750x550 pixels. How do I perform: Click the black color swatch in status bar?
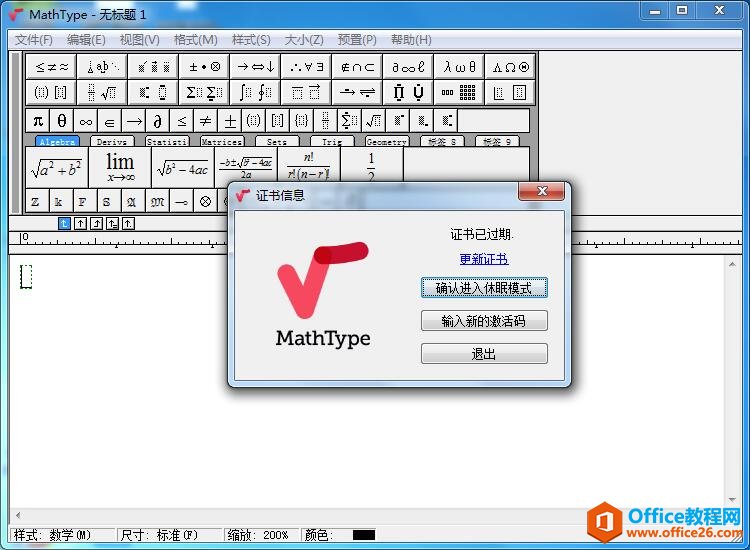point(363,535)
